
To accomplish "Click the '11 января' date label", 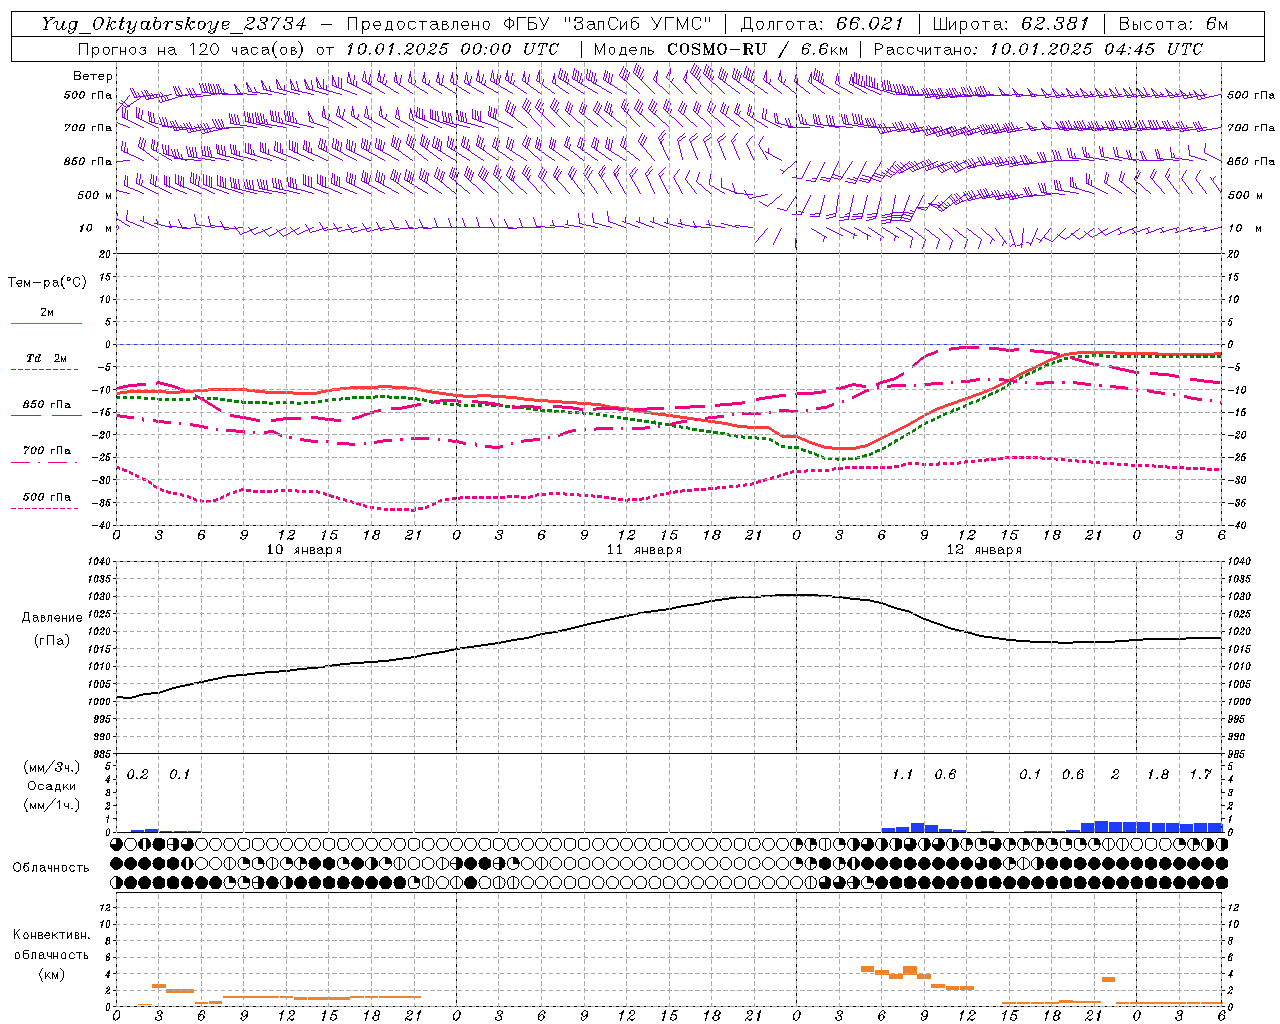I will pyautogui.click(x=644, y=550).
